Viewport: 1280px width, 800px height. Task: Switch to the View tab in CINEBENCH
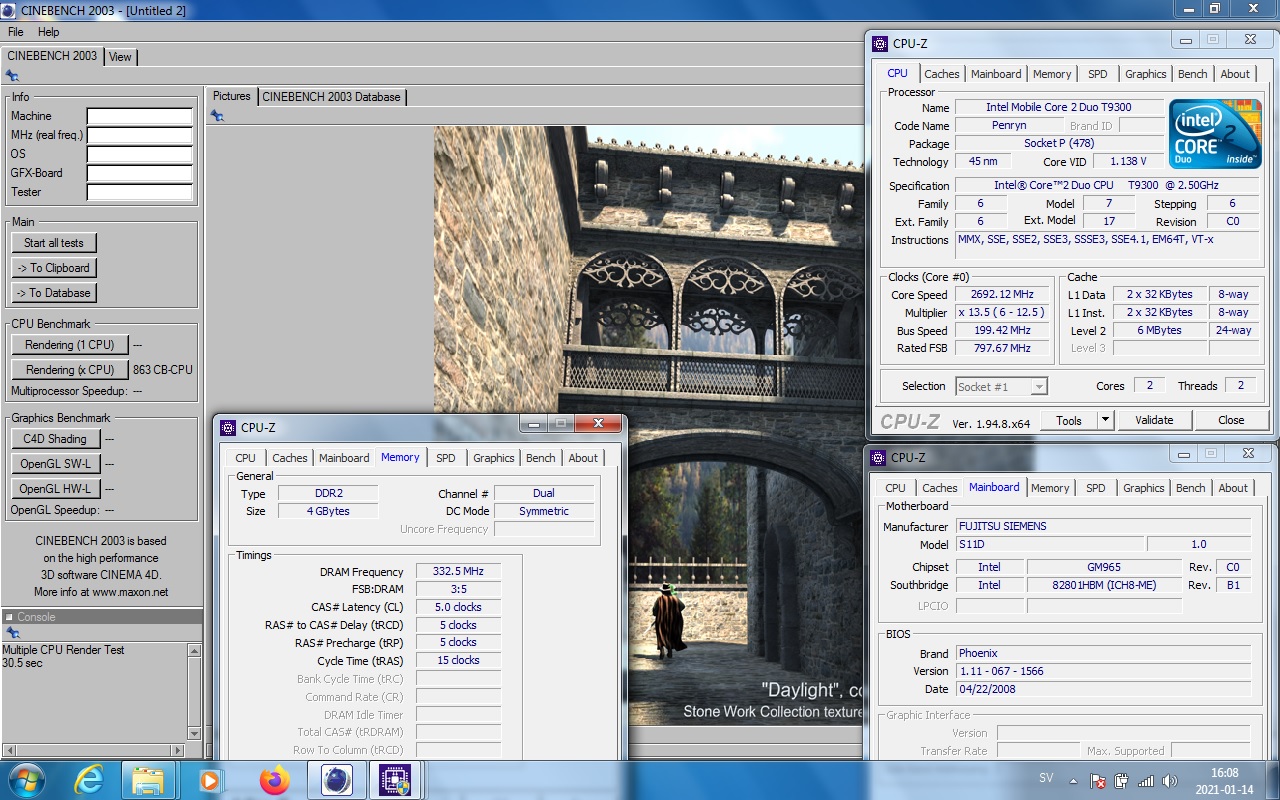(120, 57)
